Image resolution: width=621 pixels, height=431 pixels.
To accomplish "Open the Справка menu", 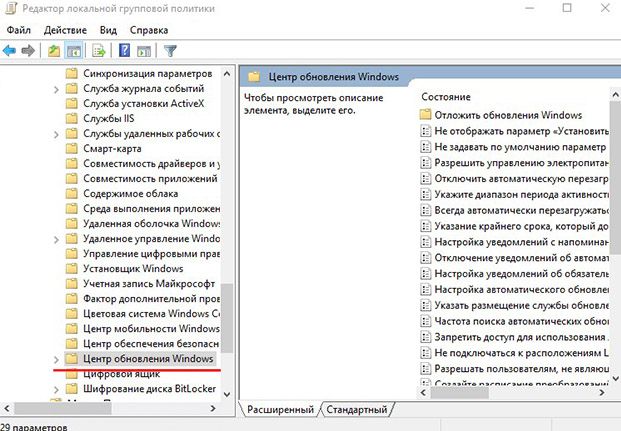I will (149, 30).
